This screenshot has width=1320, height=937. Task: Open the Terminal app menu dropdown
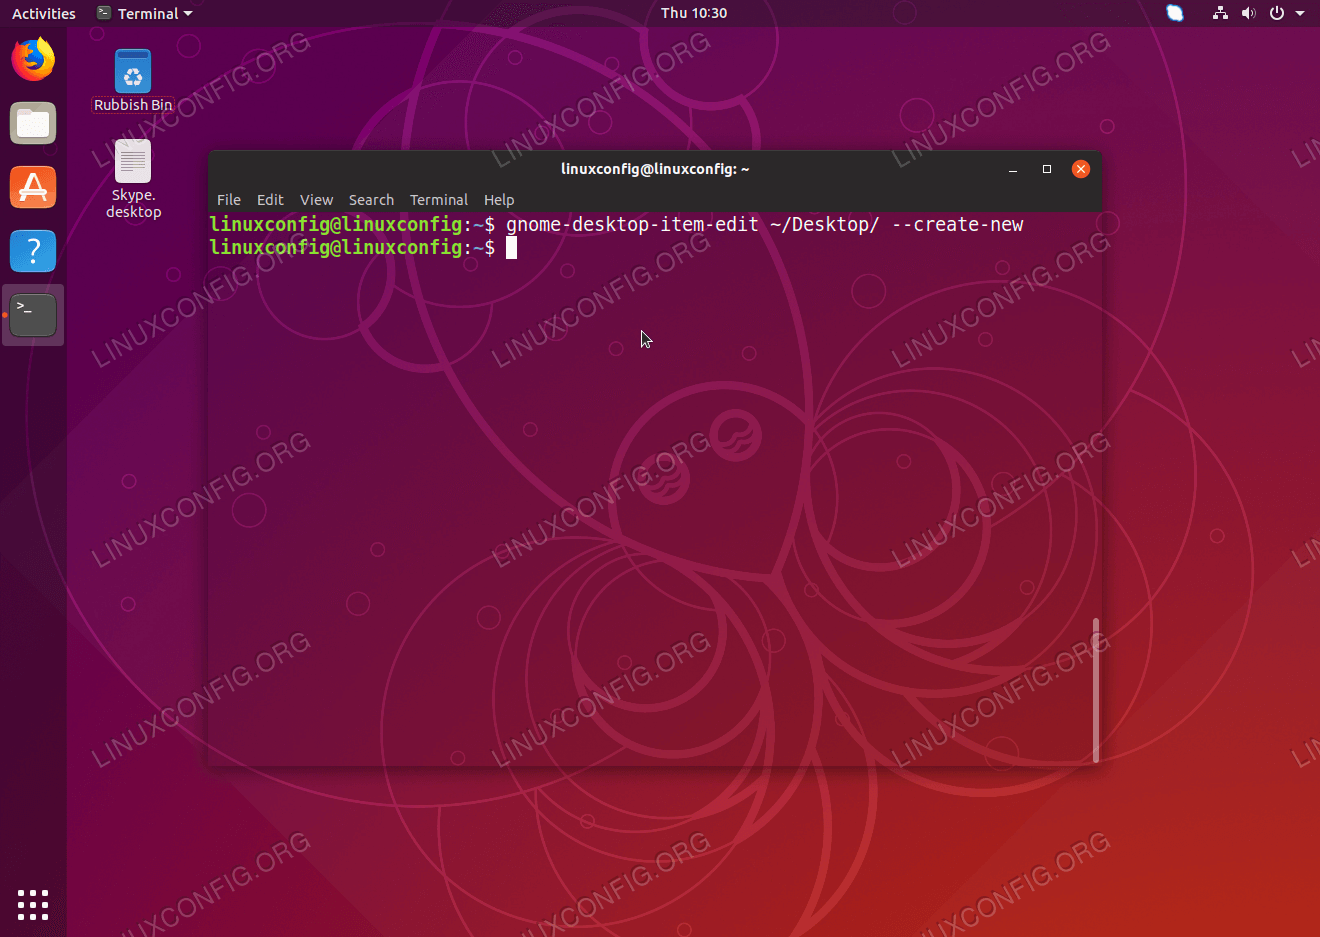coord(144,13)
